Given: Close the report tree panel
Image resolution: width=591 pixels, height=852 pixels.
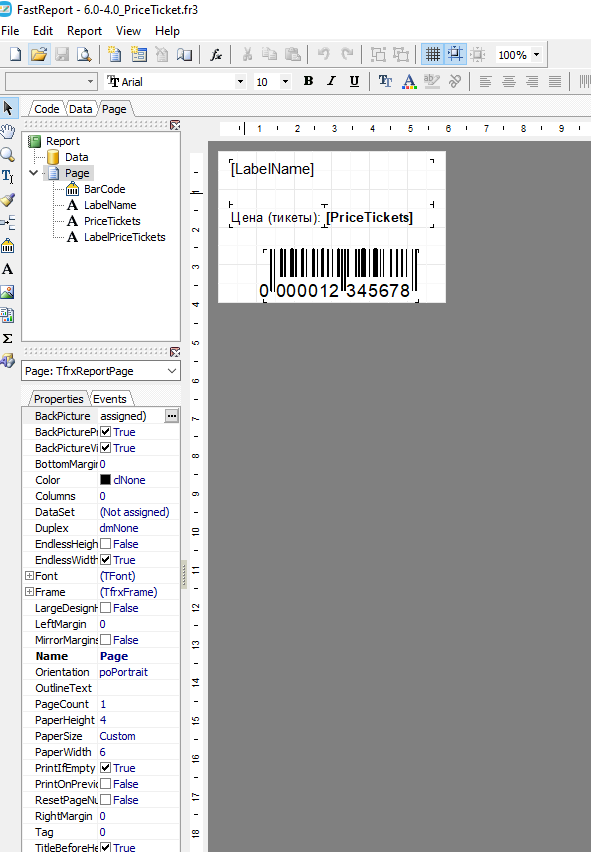Looking at the screenshot, I should [175, 125].
